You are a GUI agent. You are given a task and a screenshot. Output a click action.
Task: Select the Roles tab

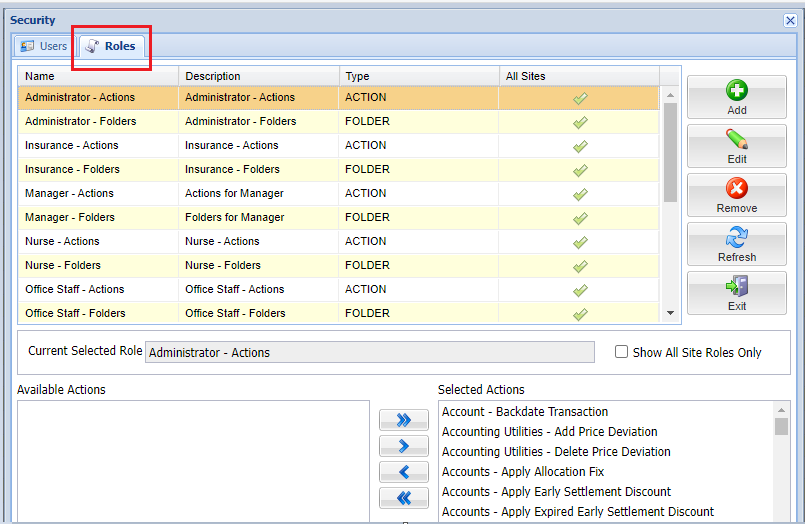point(111,46)
